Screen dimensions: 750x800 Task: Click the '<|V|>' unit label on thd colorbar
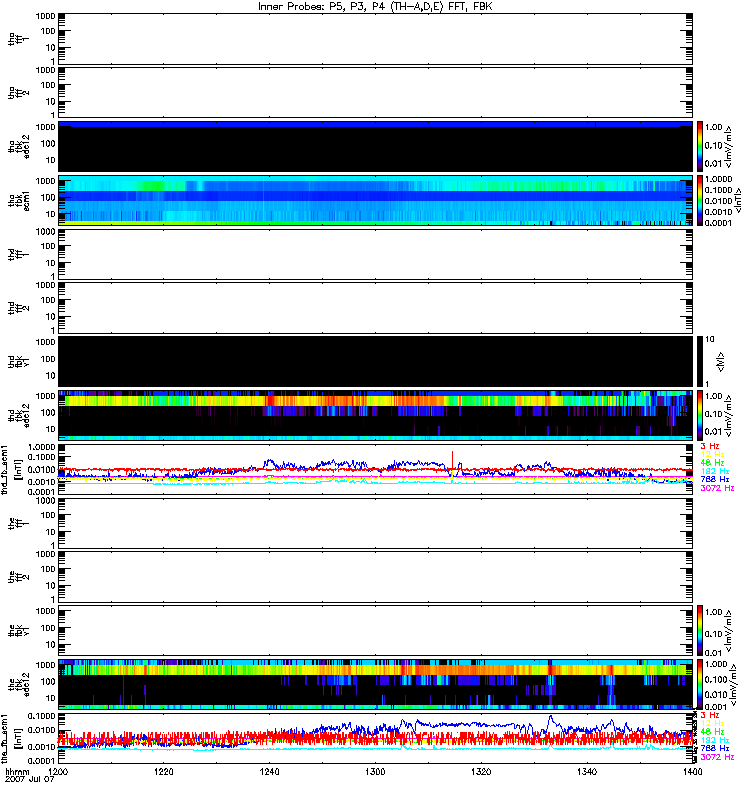[720, 361]
